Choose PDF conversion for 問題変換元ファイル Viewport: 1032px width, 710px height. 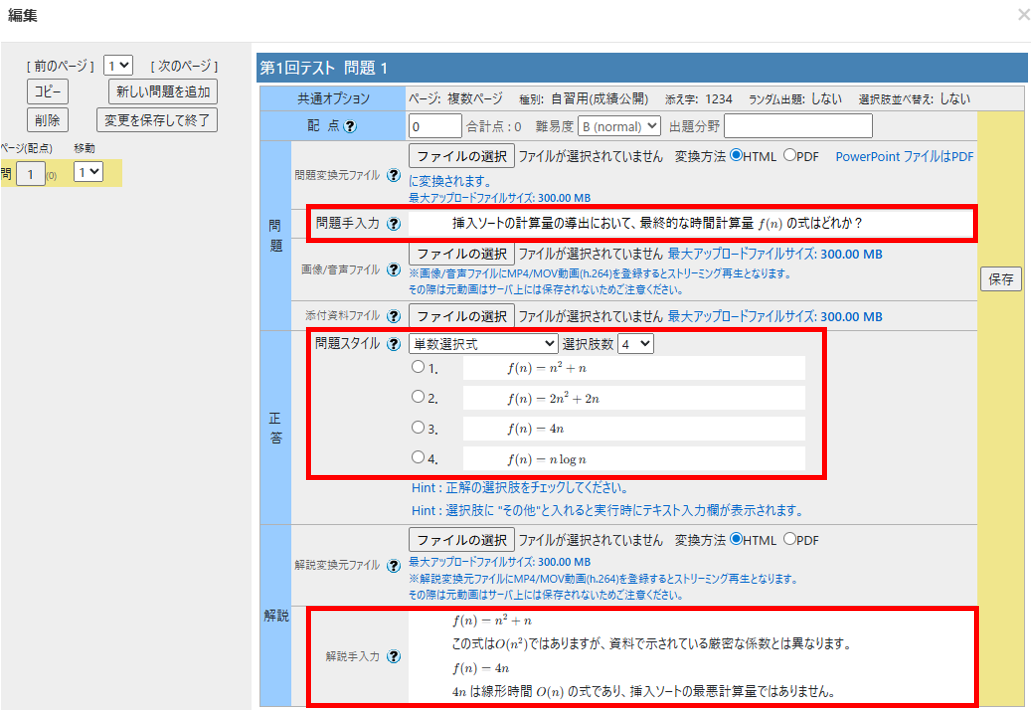click(x=789, y=156)
